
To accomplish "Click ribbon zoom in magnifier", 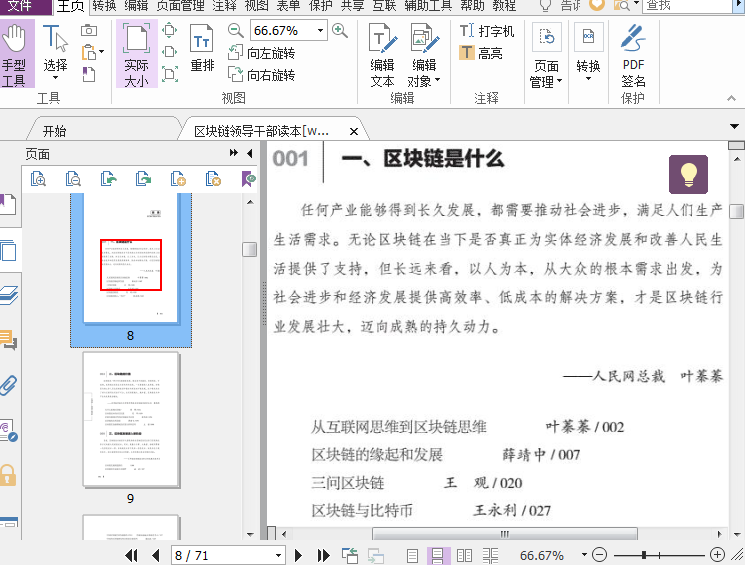I will 340,30.
